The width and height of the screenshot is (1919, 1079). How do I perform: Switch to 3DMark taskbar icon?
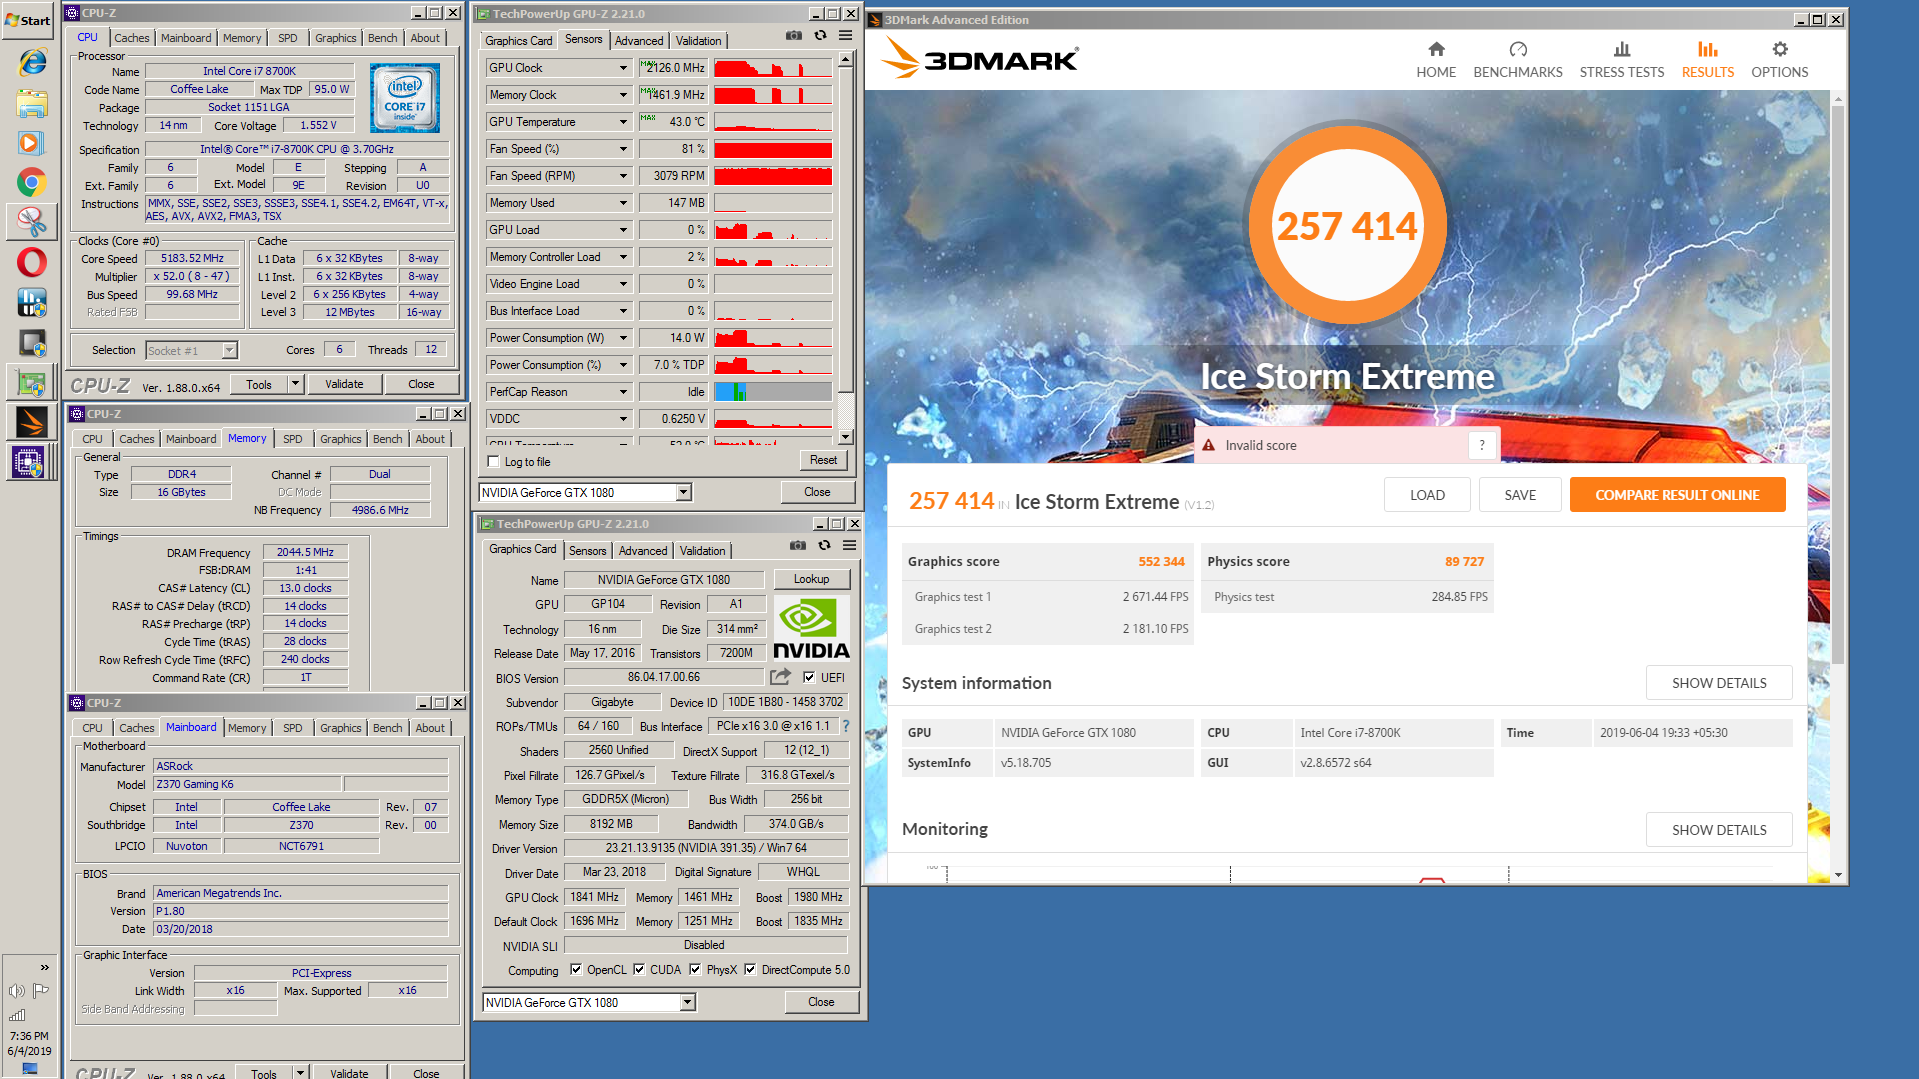tap(32, 422)
